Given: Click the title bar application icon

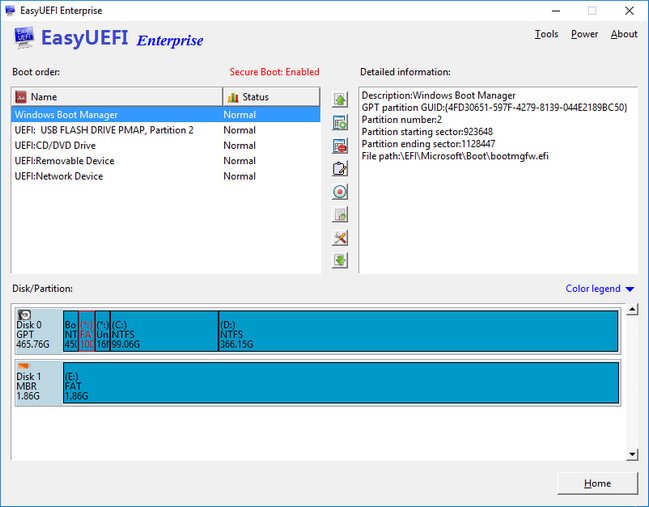Looking at the screenshot, I should pos(10,10).
